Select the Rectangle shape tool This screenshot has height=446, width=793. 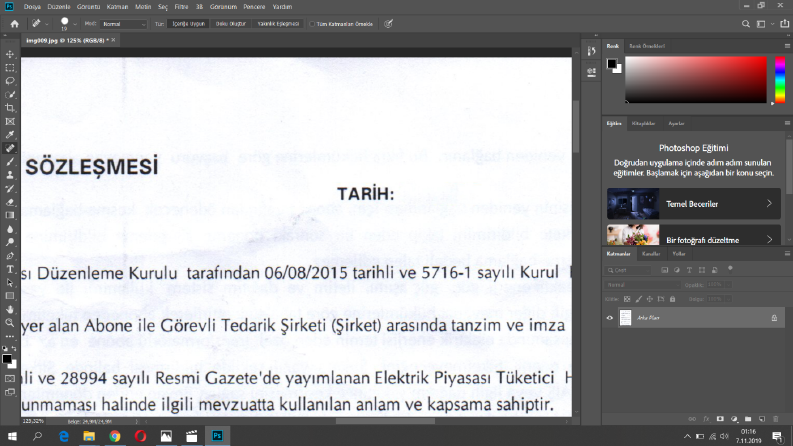click(10, 296)
